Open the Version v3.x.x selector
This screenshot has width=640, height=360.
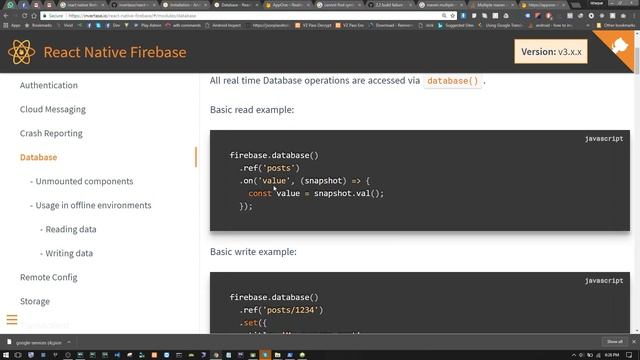551,51
